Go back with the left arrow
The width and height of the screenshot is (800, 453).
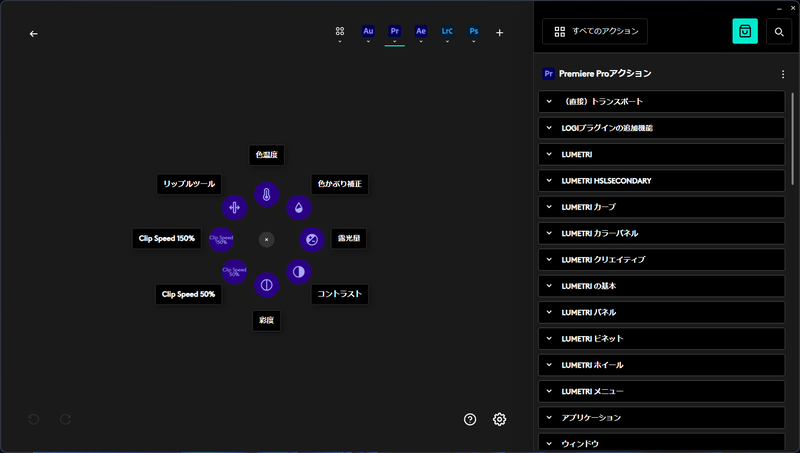[x=34, y=34]
